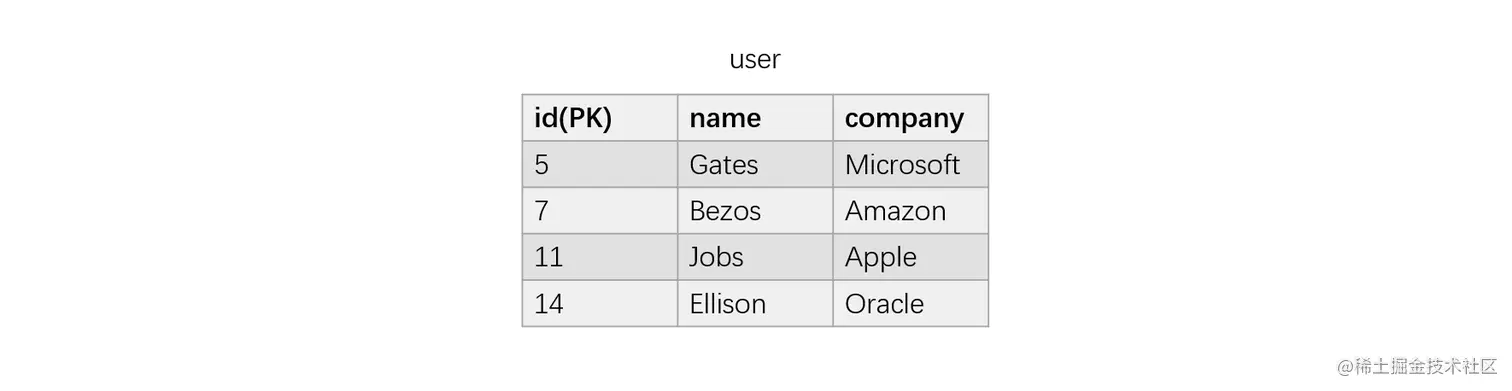Select the id(PK) column header
This screenshot has height=391, width=1512.
(600, 118)
